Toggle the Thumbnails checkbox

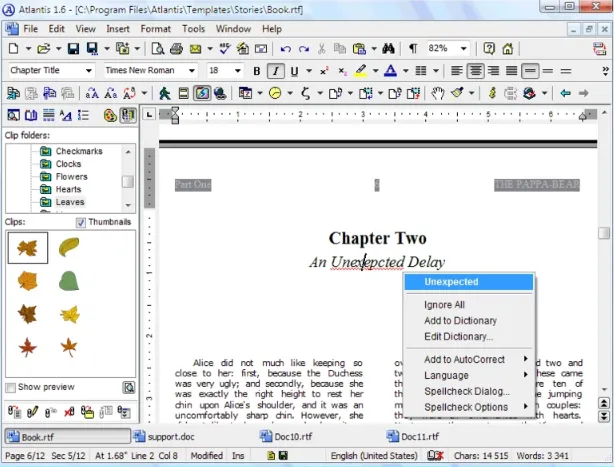coord(80,222)
